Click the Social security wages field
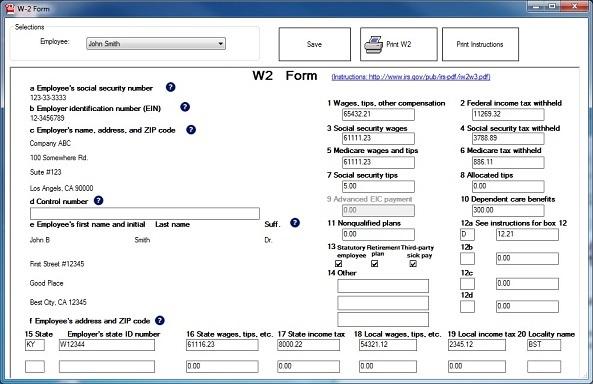 click(x=378, y=138)
